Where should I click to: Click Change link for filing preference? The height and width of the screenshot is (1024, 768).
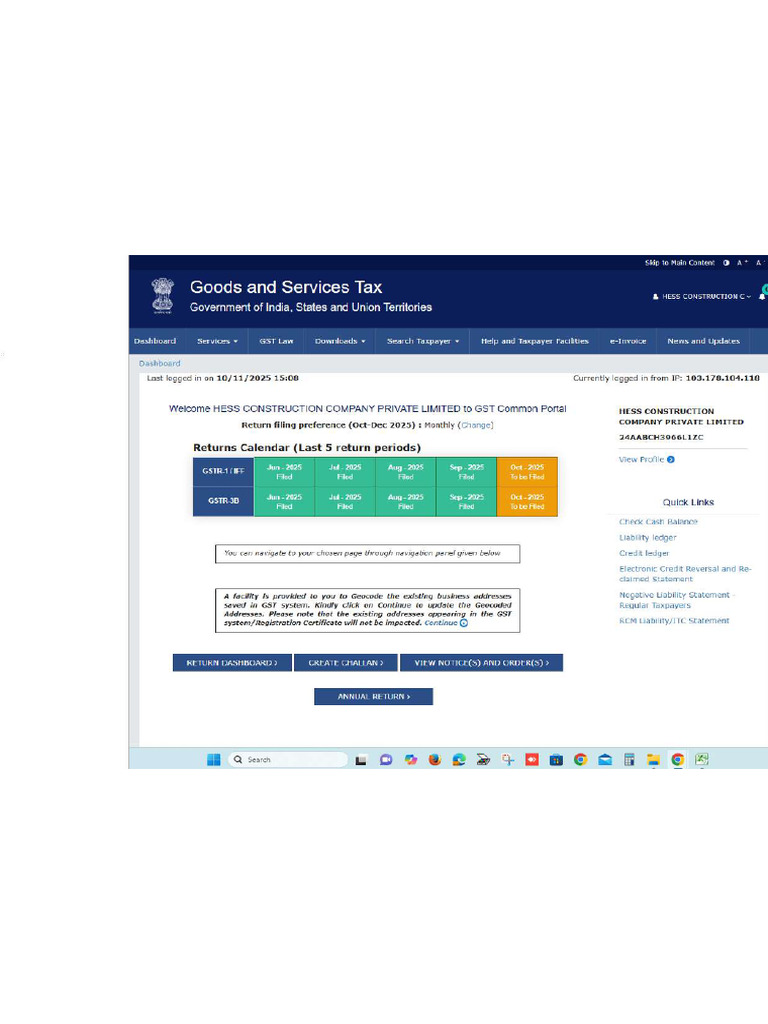coord(477,425)
